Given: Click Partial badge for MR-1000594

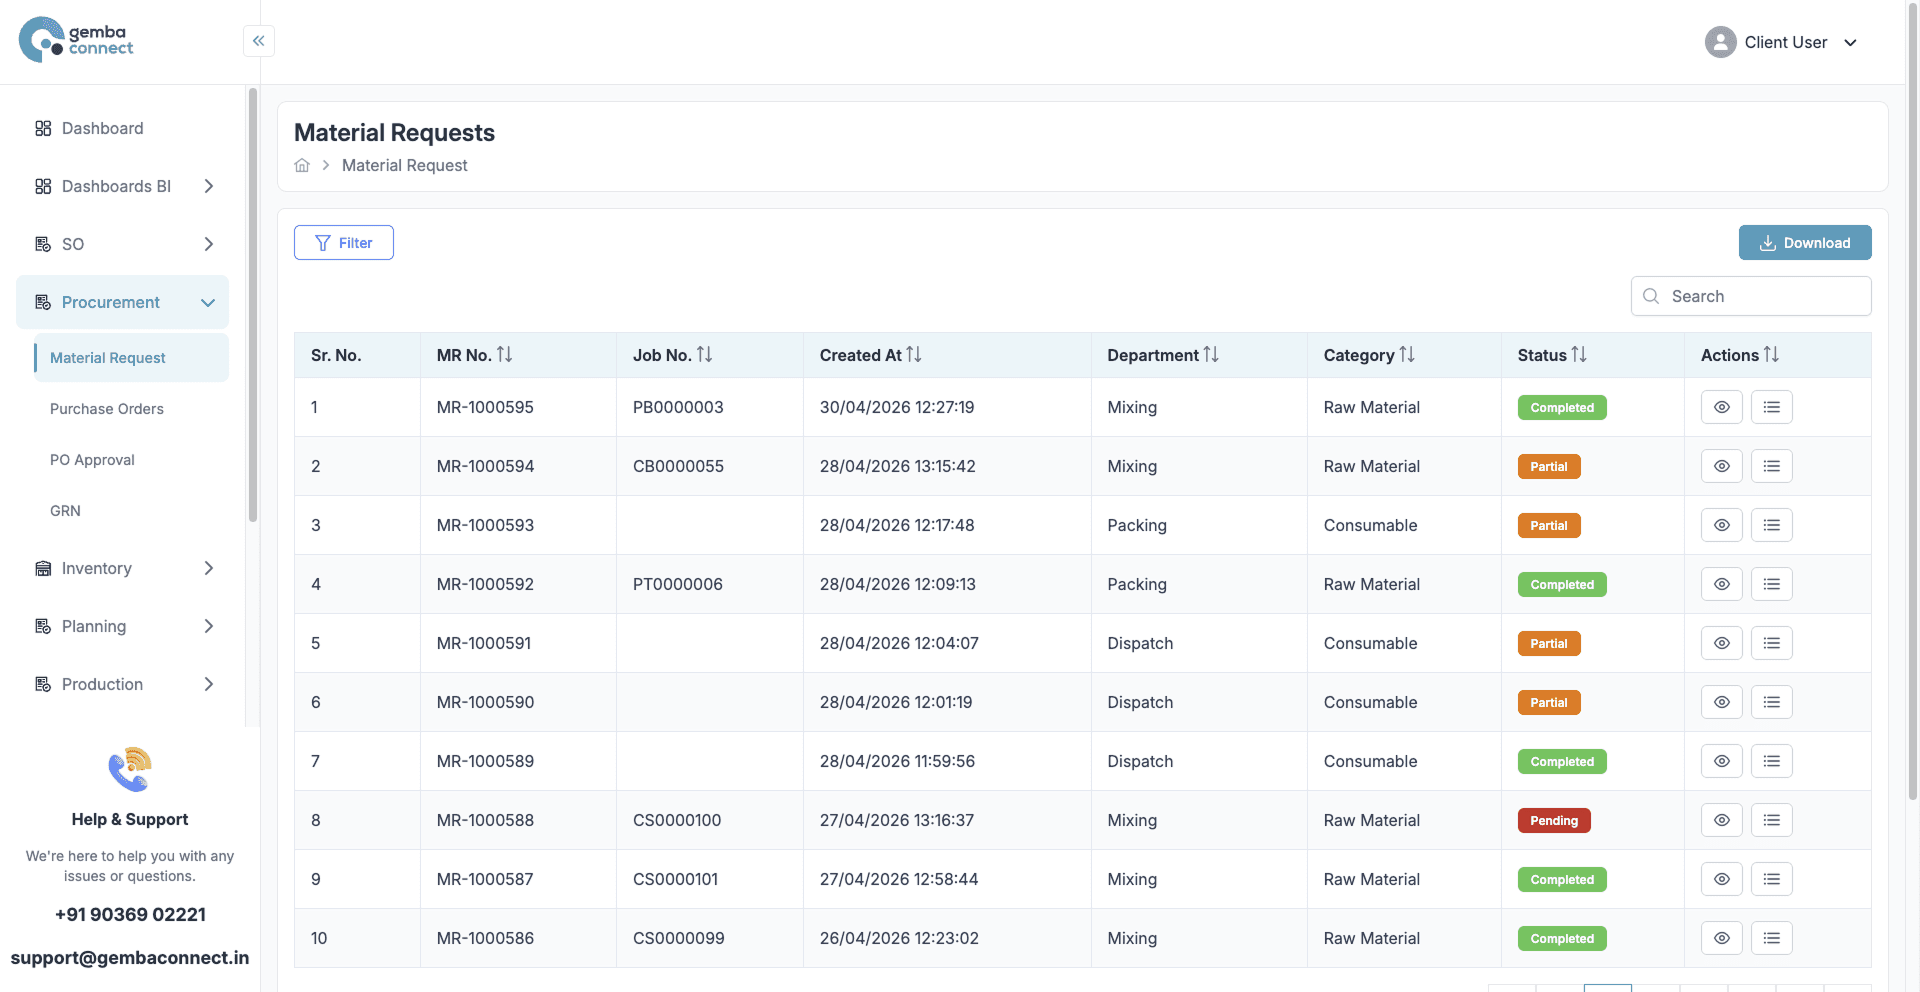Looking at the screenshot, I should [x=1549, y=466].
